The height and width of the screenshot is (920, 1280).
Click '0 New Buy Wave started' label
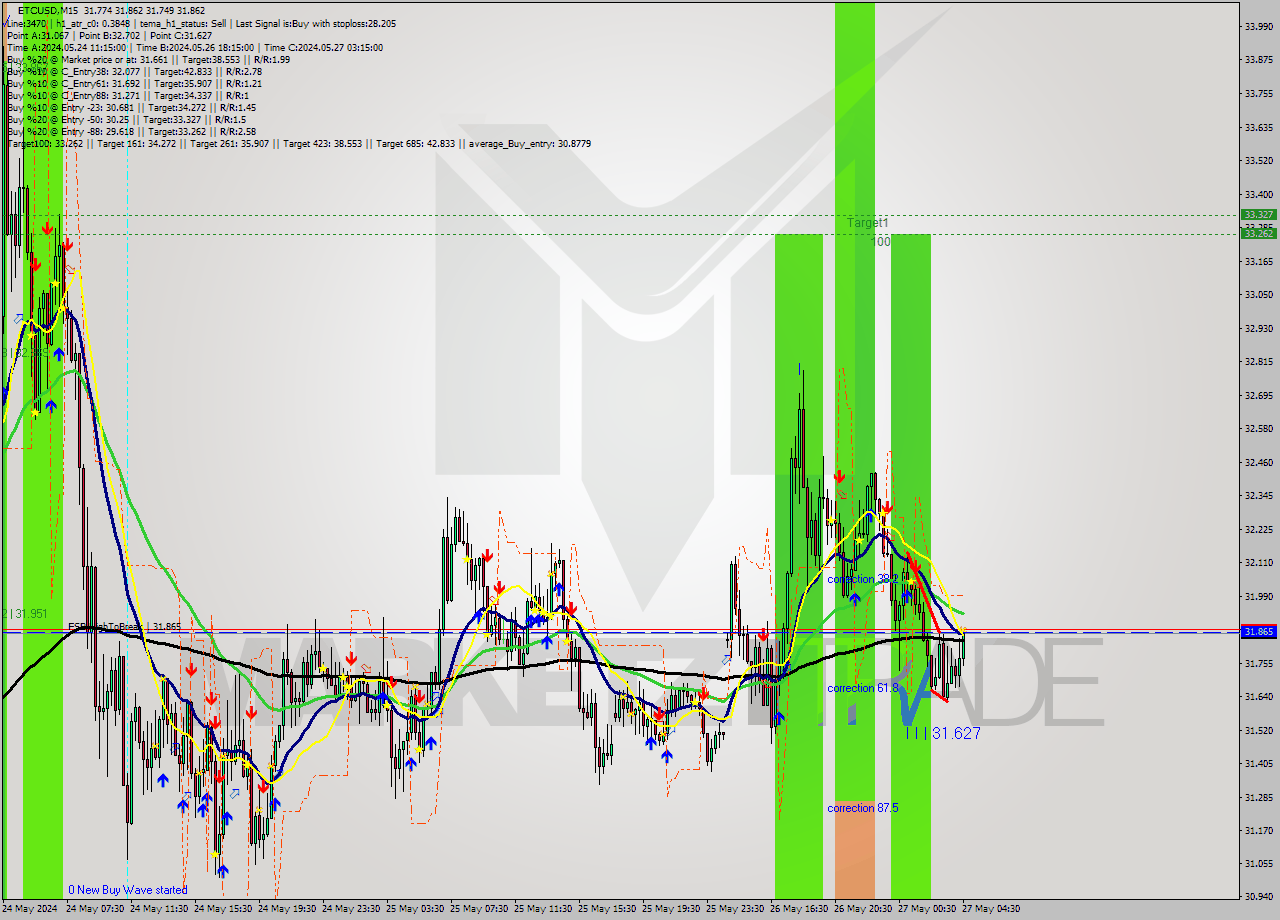point(127,890)
